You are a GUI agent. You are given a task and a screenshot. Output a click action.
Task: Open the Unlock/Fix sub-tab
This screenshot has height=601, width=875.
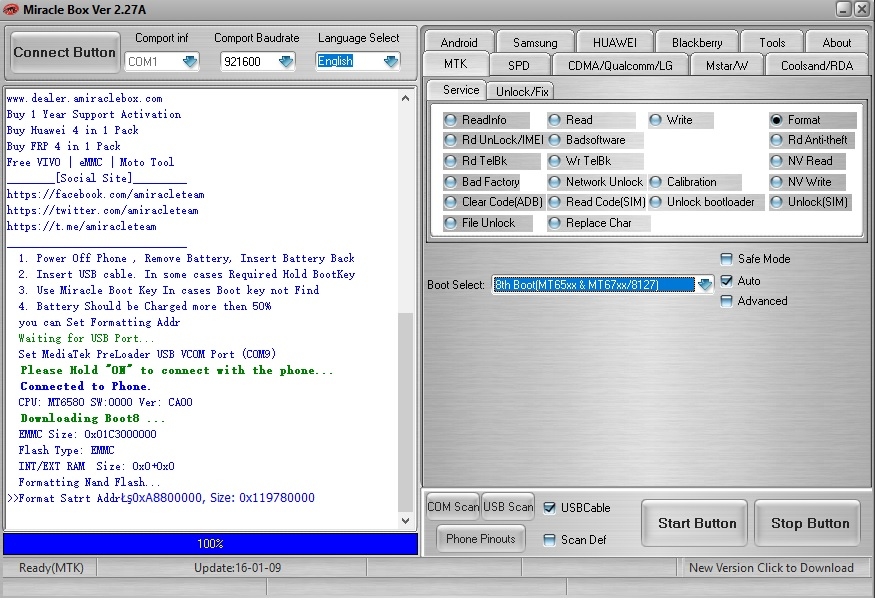click(522, 92)
